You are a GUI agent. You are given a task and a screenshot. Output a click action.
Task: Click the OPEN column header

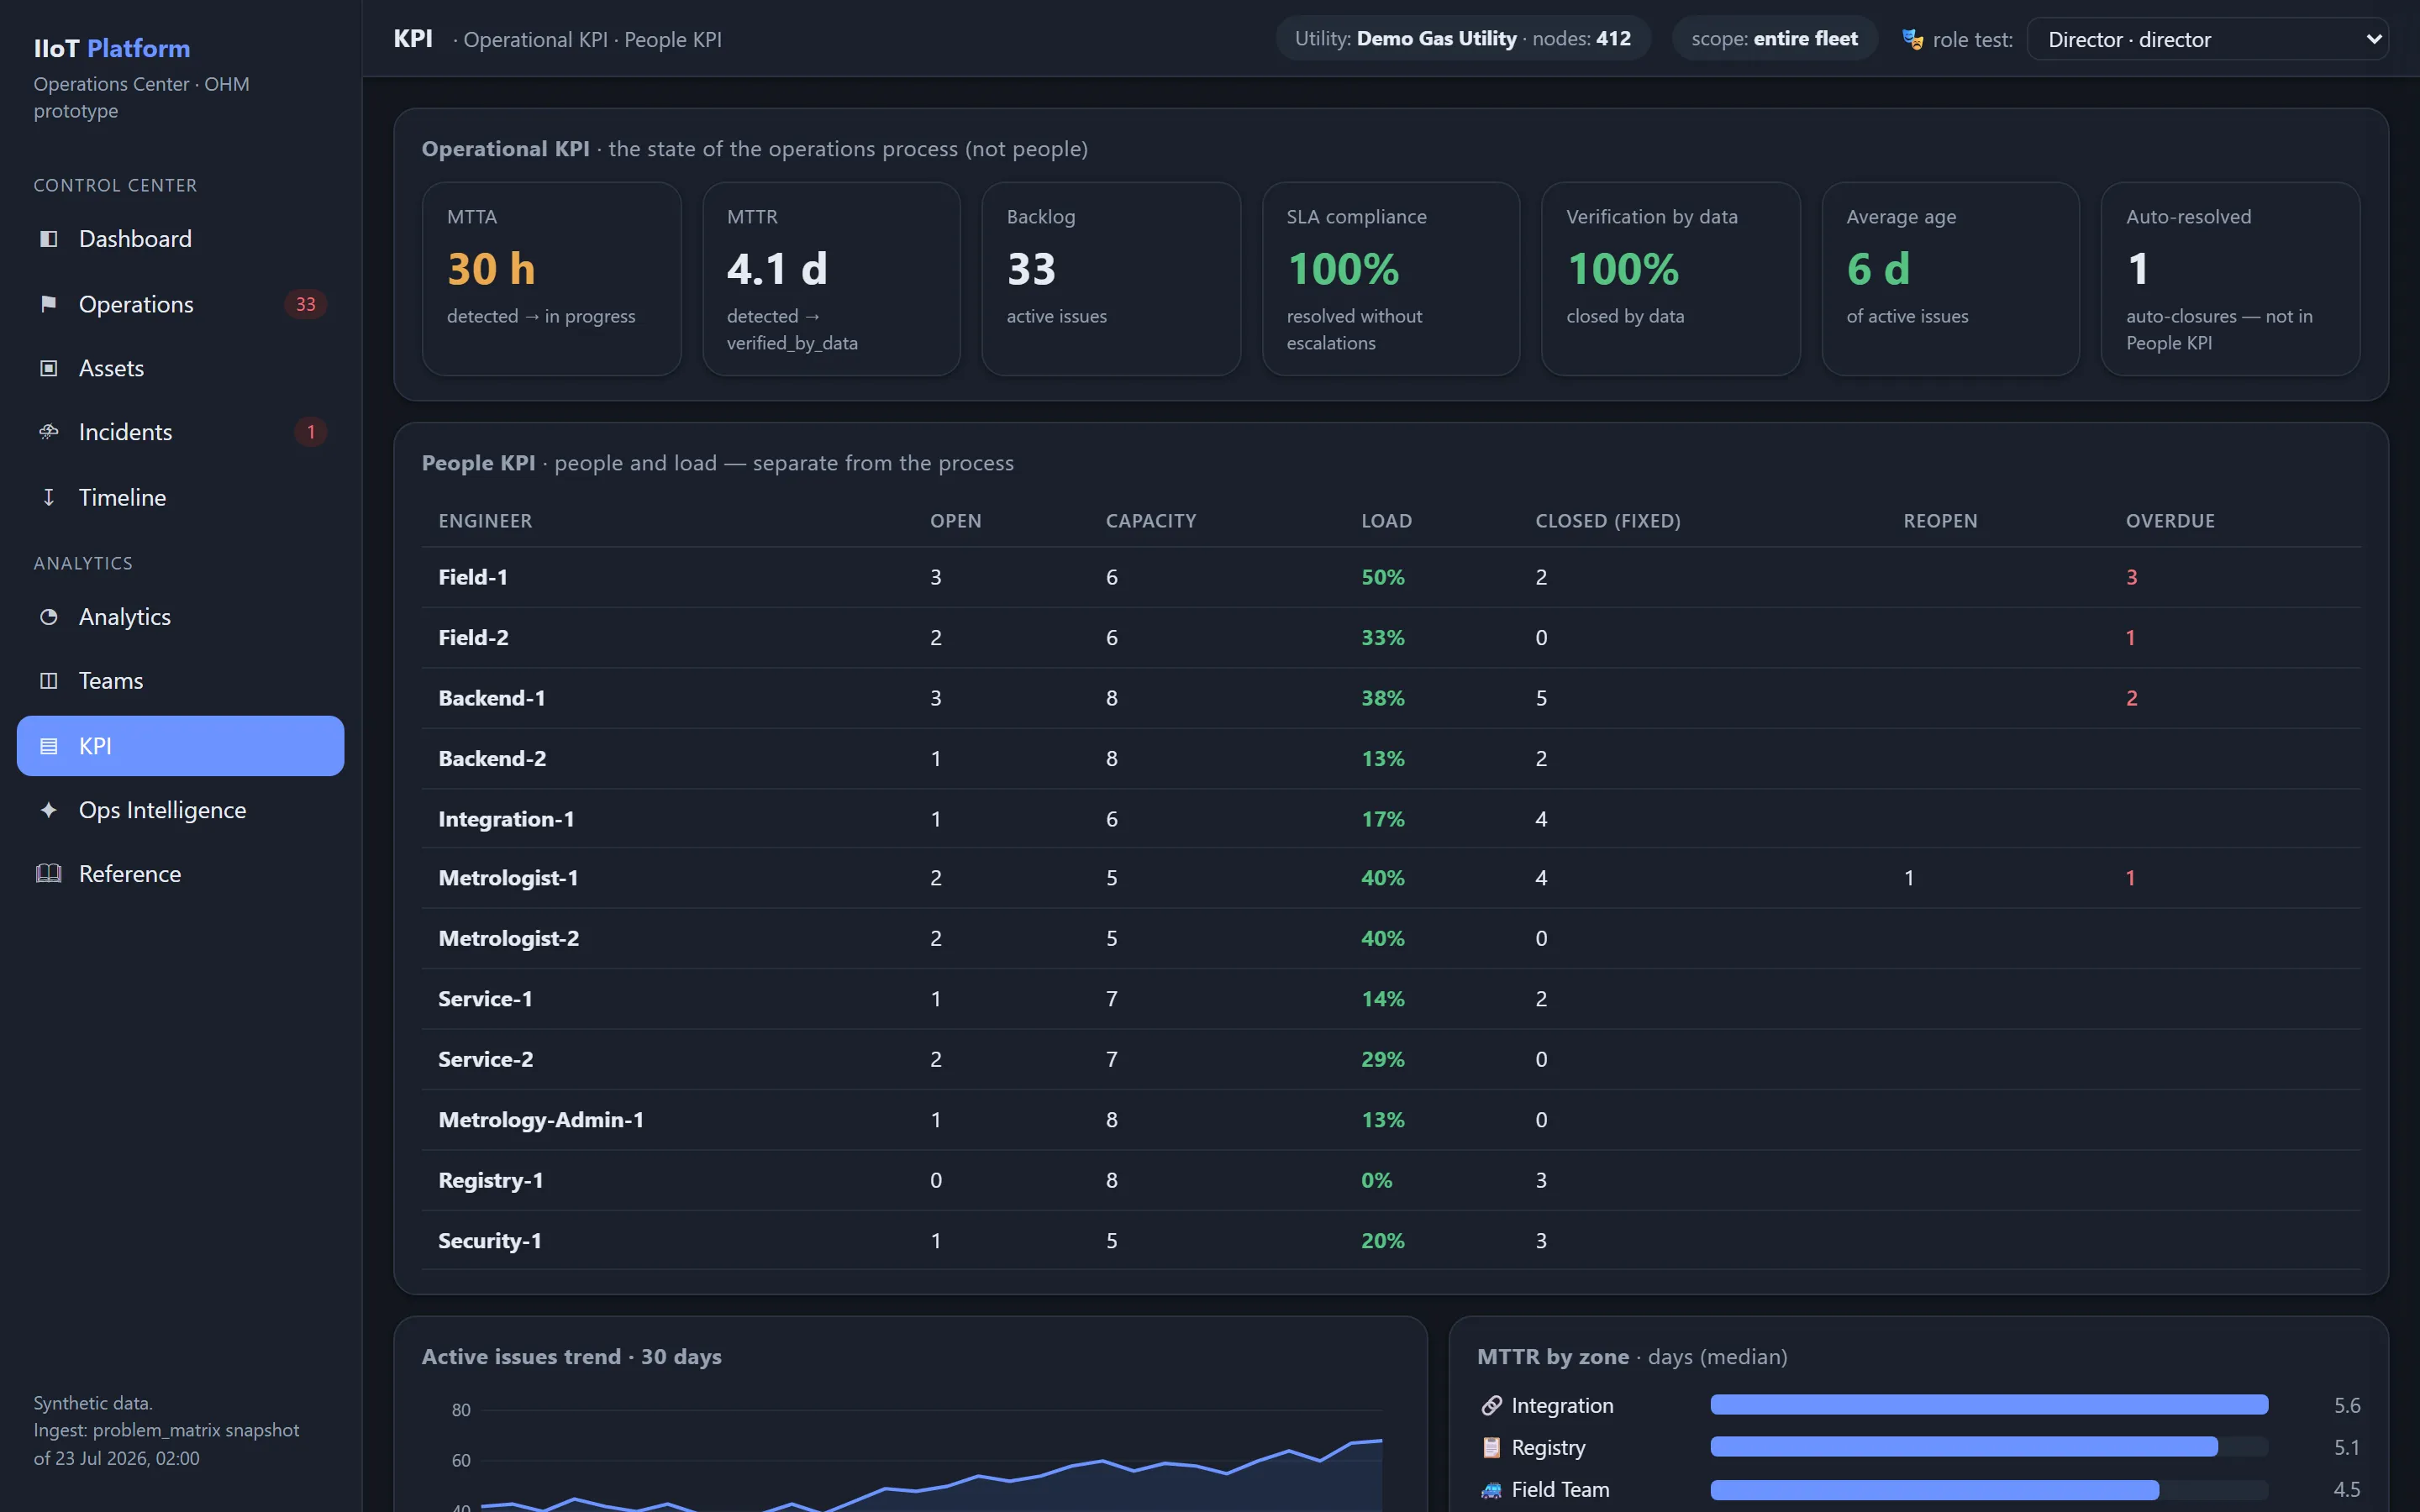[956, 521]
